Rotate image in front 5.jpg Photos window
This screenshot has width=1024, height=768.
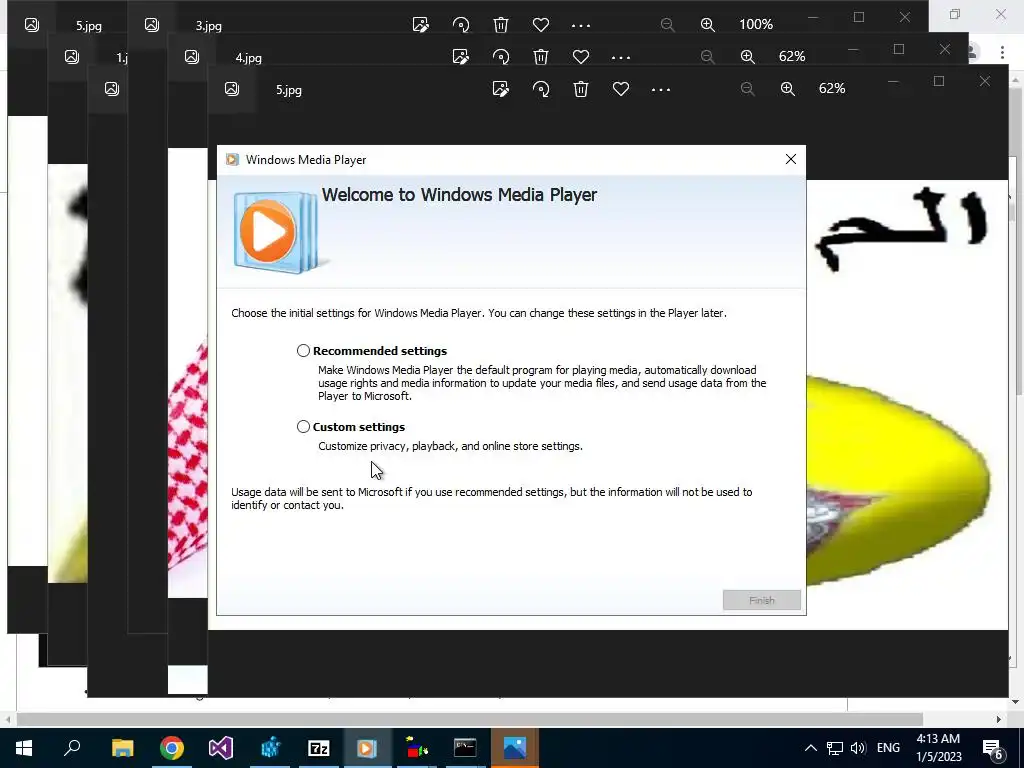point(541,89)
